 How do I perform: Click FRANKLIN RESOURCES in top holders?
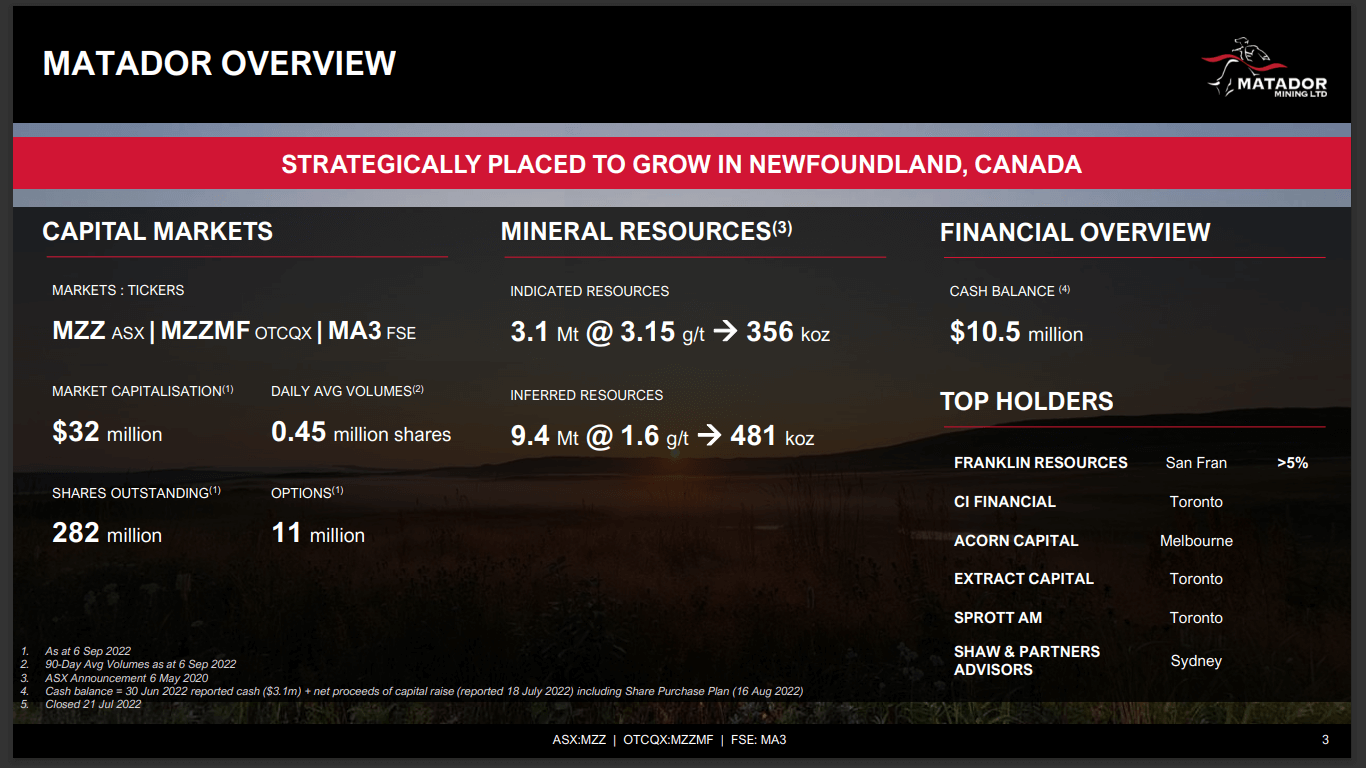pos(1041,463)
